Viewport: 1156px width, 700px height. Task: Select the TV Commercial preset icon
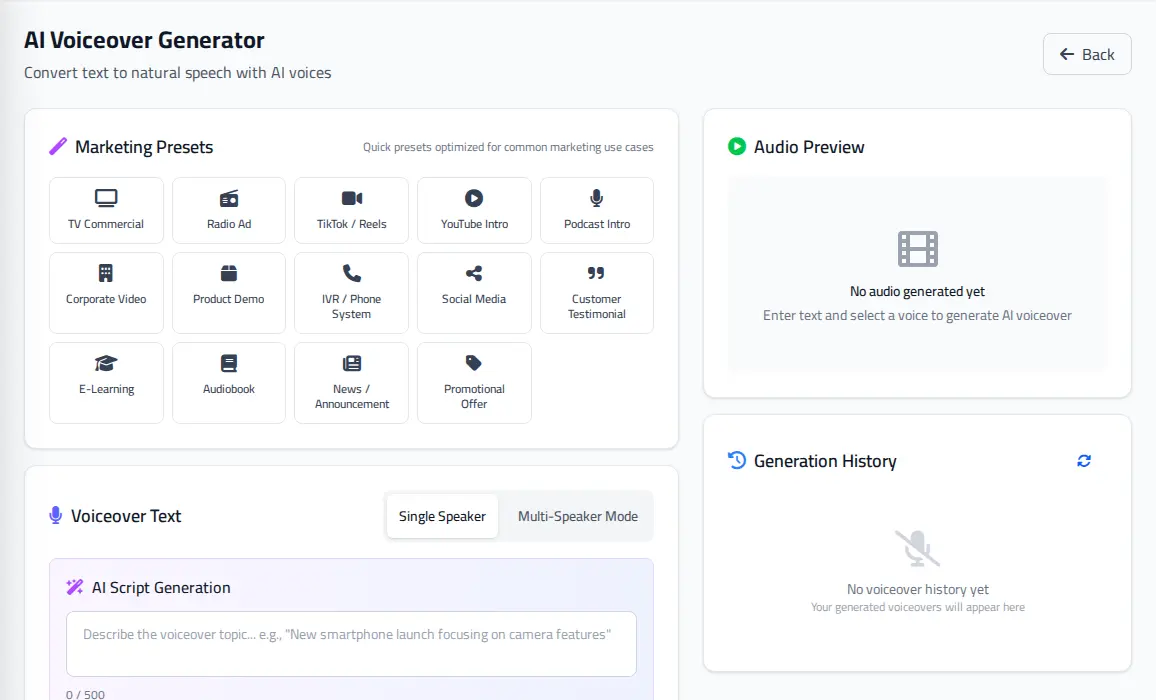click(106, 198)
